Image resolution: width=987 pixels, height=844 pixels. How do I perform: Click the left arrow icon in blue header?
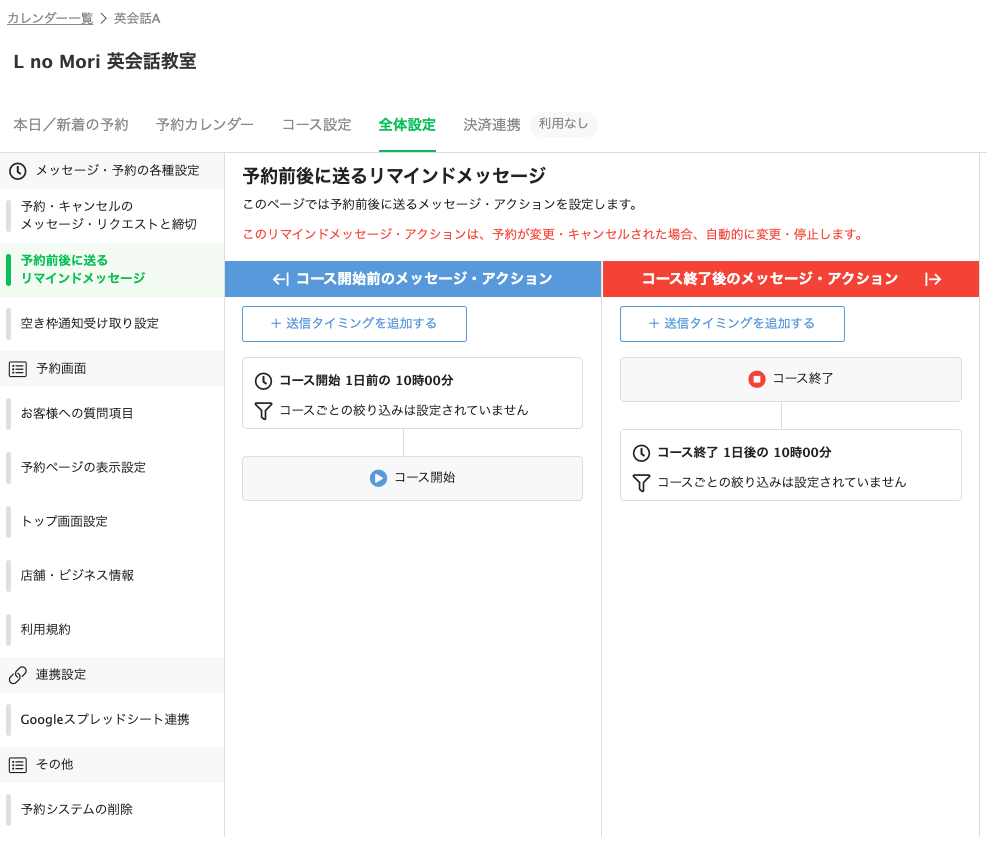pos(280,279)
